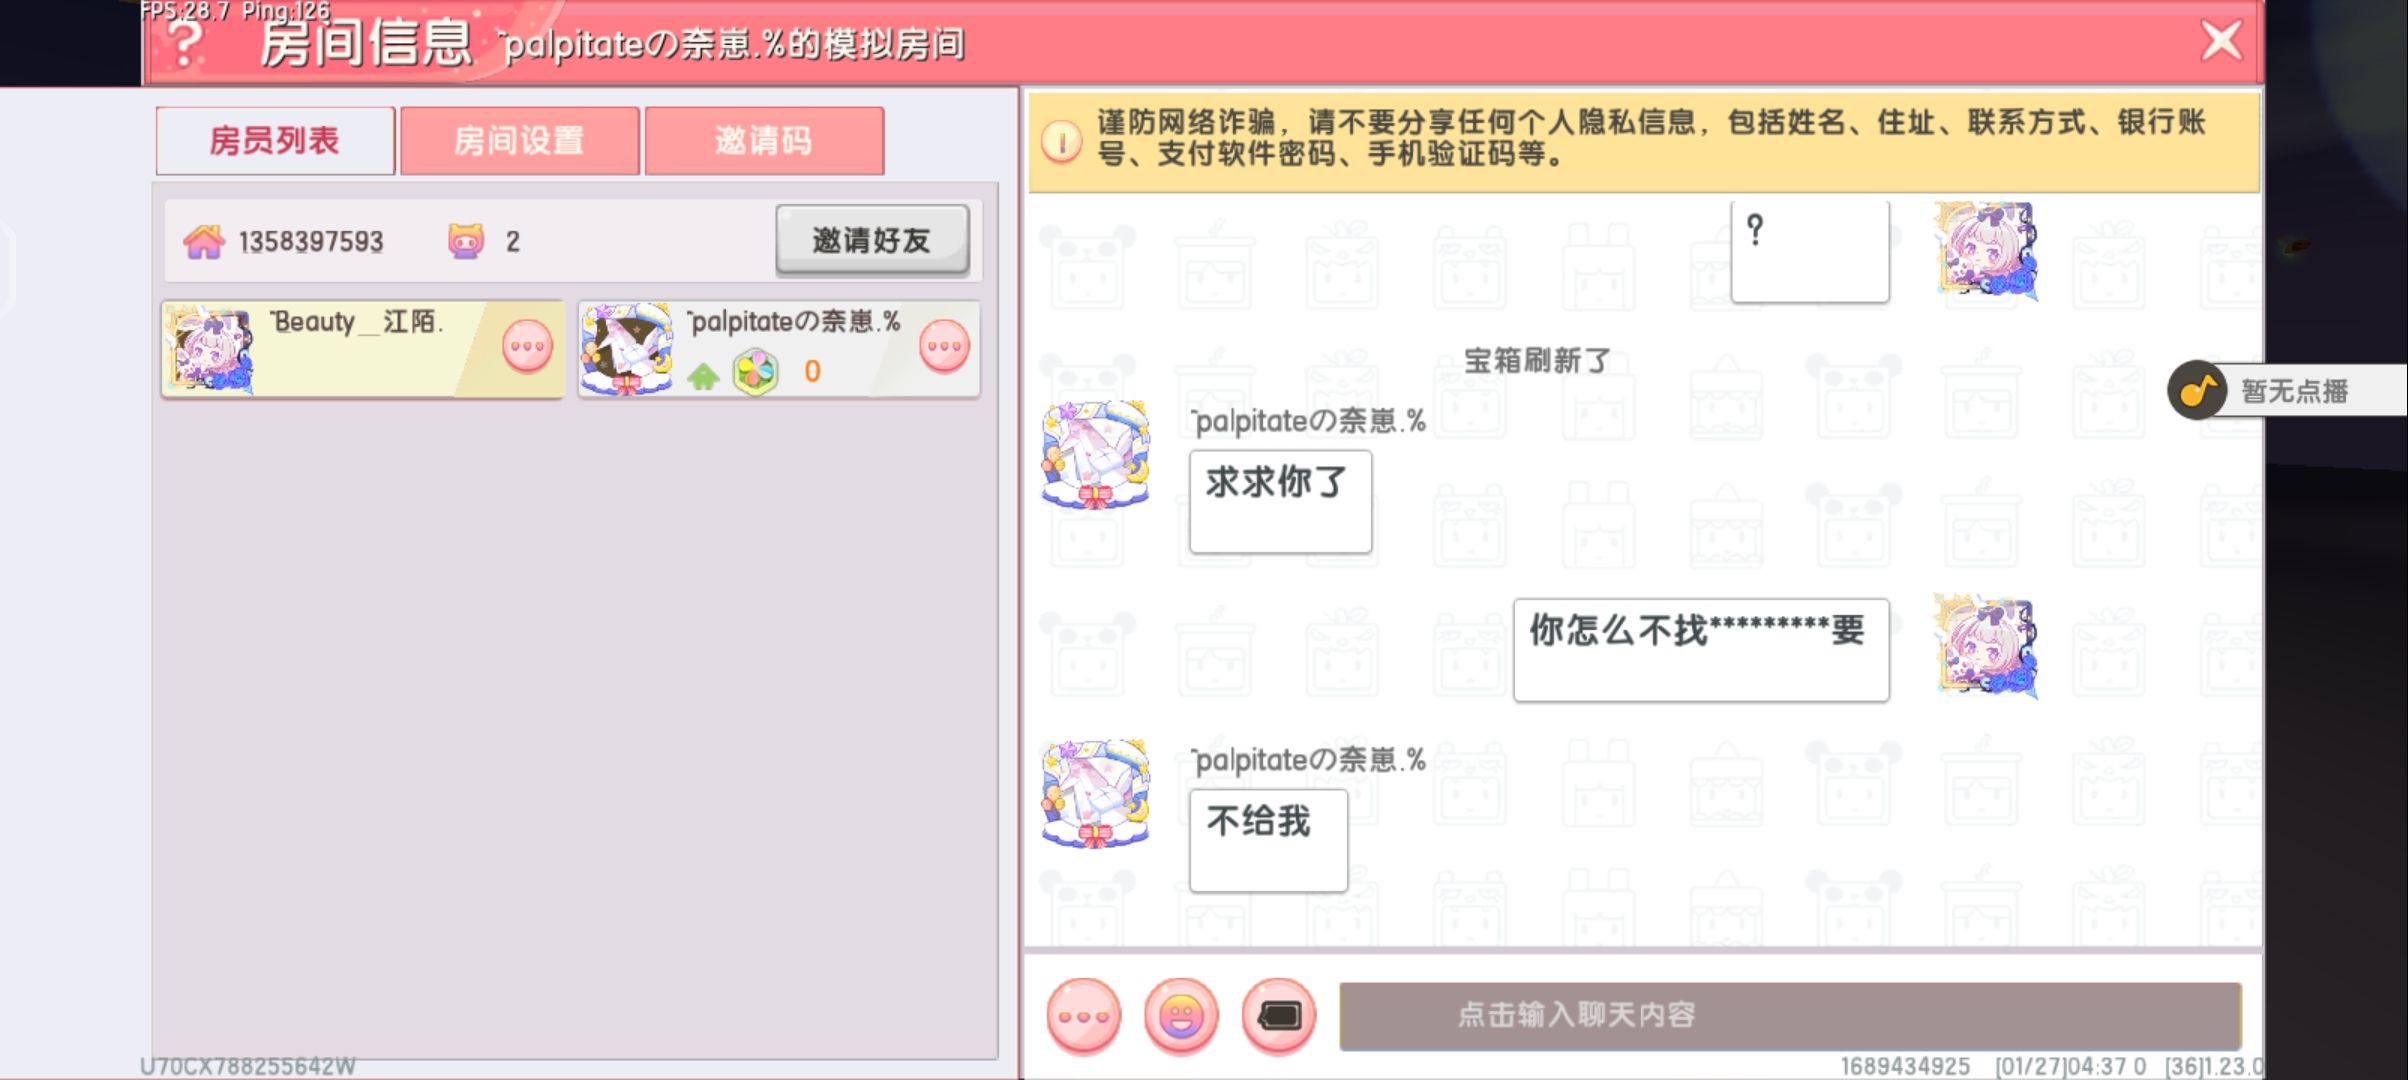
Task: Click the 暂无点播 label
Action: point(2294,391)
